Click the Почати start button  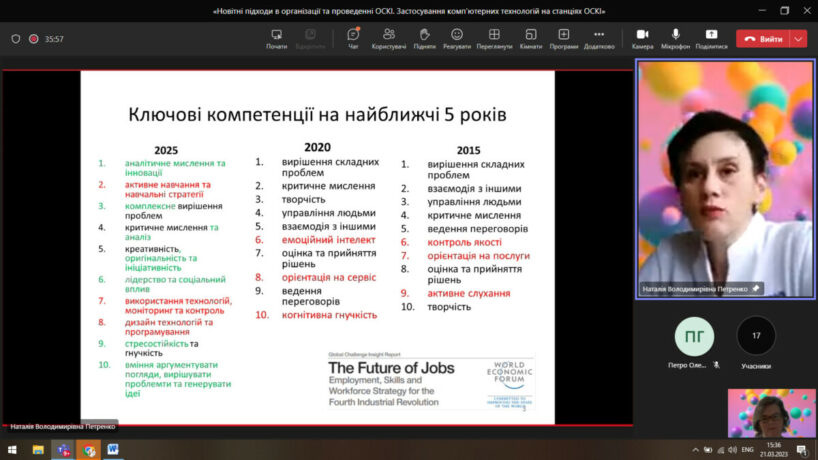click(x=276, y=38)
